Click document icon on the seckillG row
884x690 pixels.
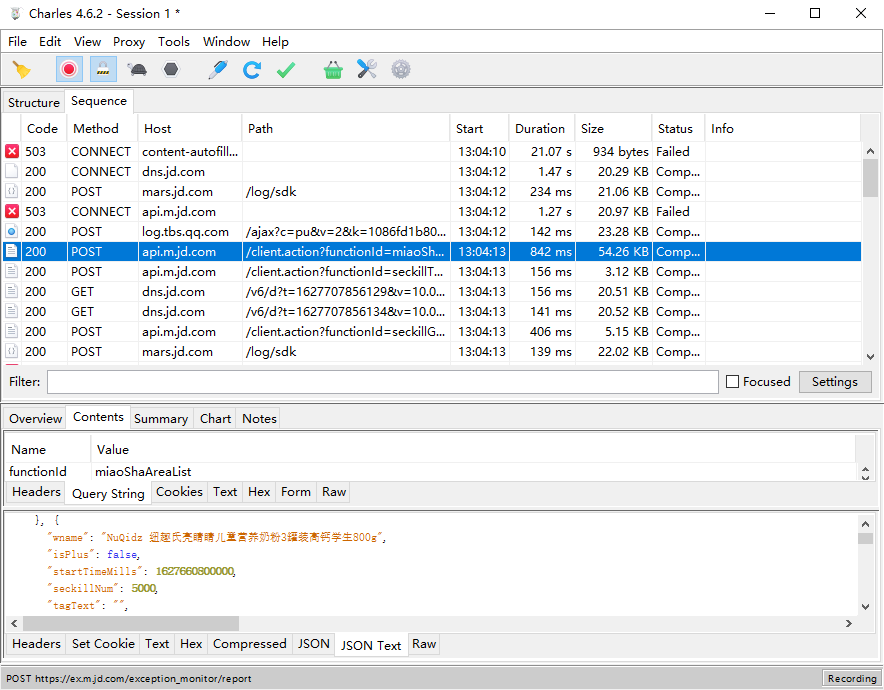click(x=12, y=331)
